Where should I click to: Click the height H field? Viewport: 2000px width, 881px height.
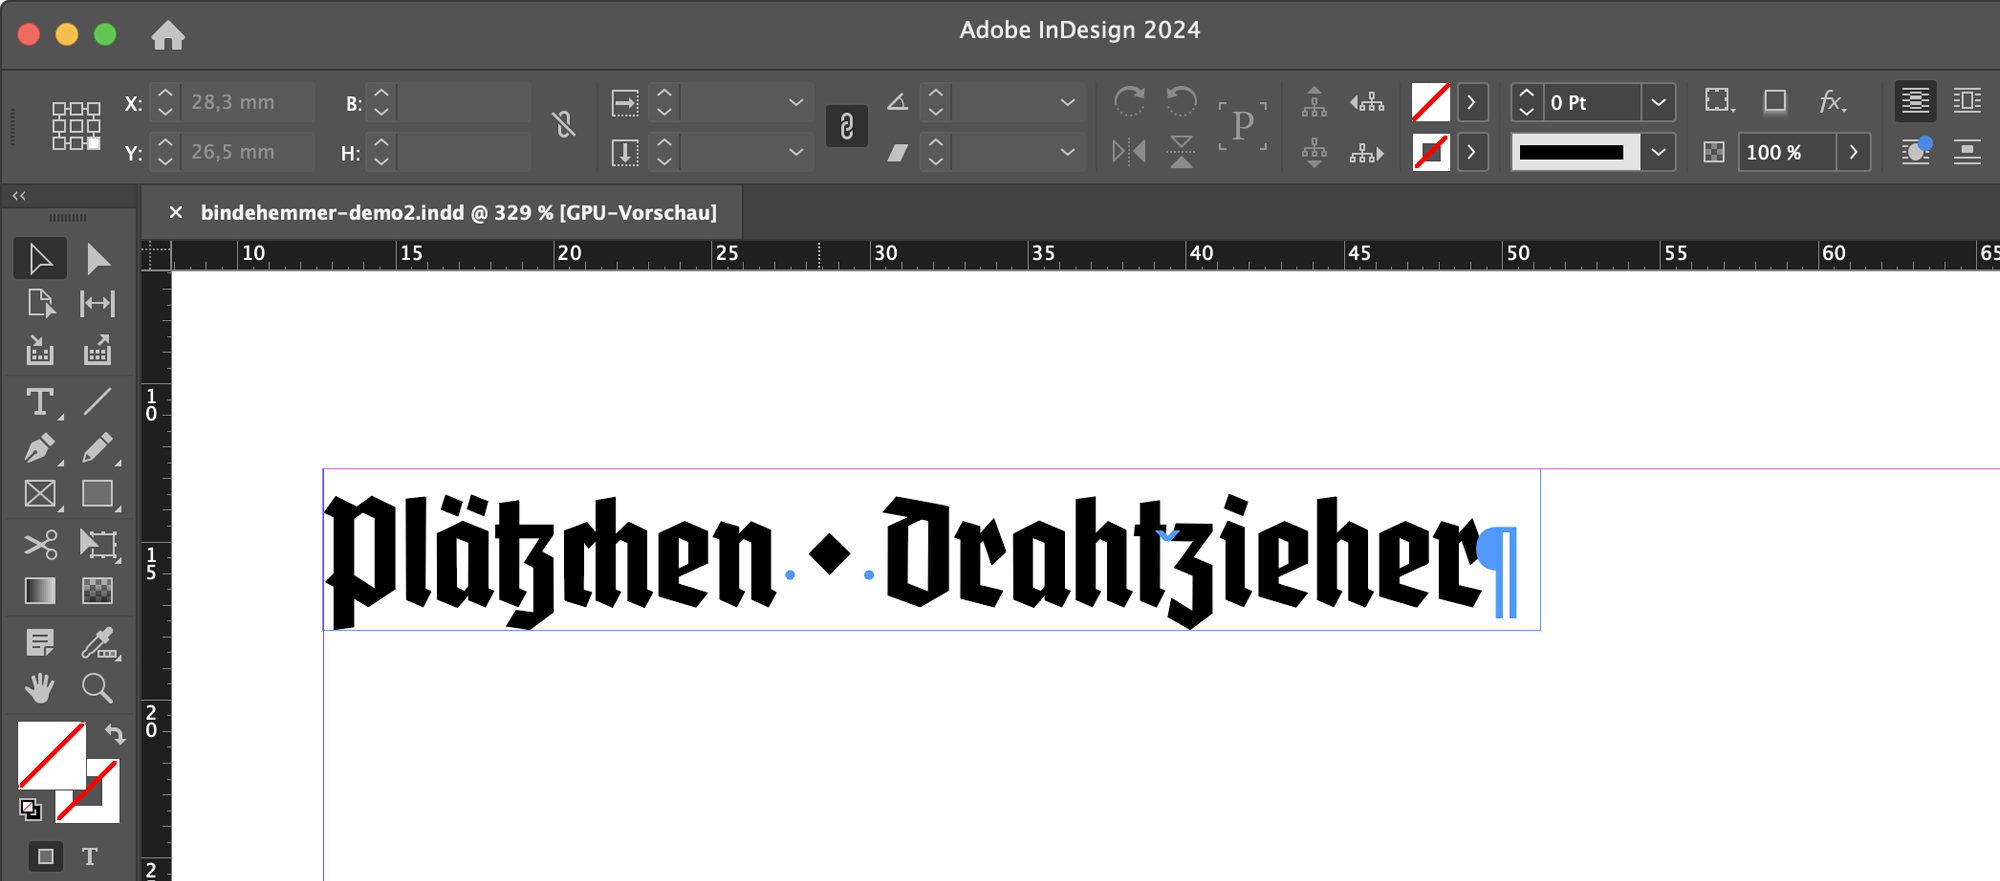tap(464, 152)
